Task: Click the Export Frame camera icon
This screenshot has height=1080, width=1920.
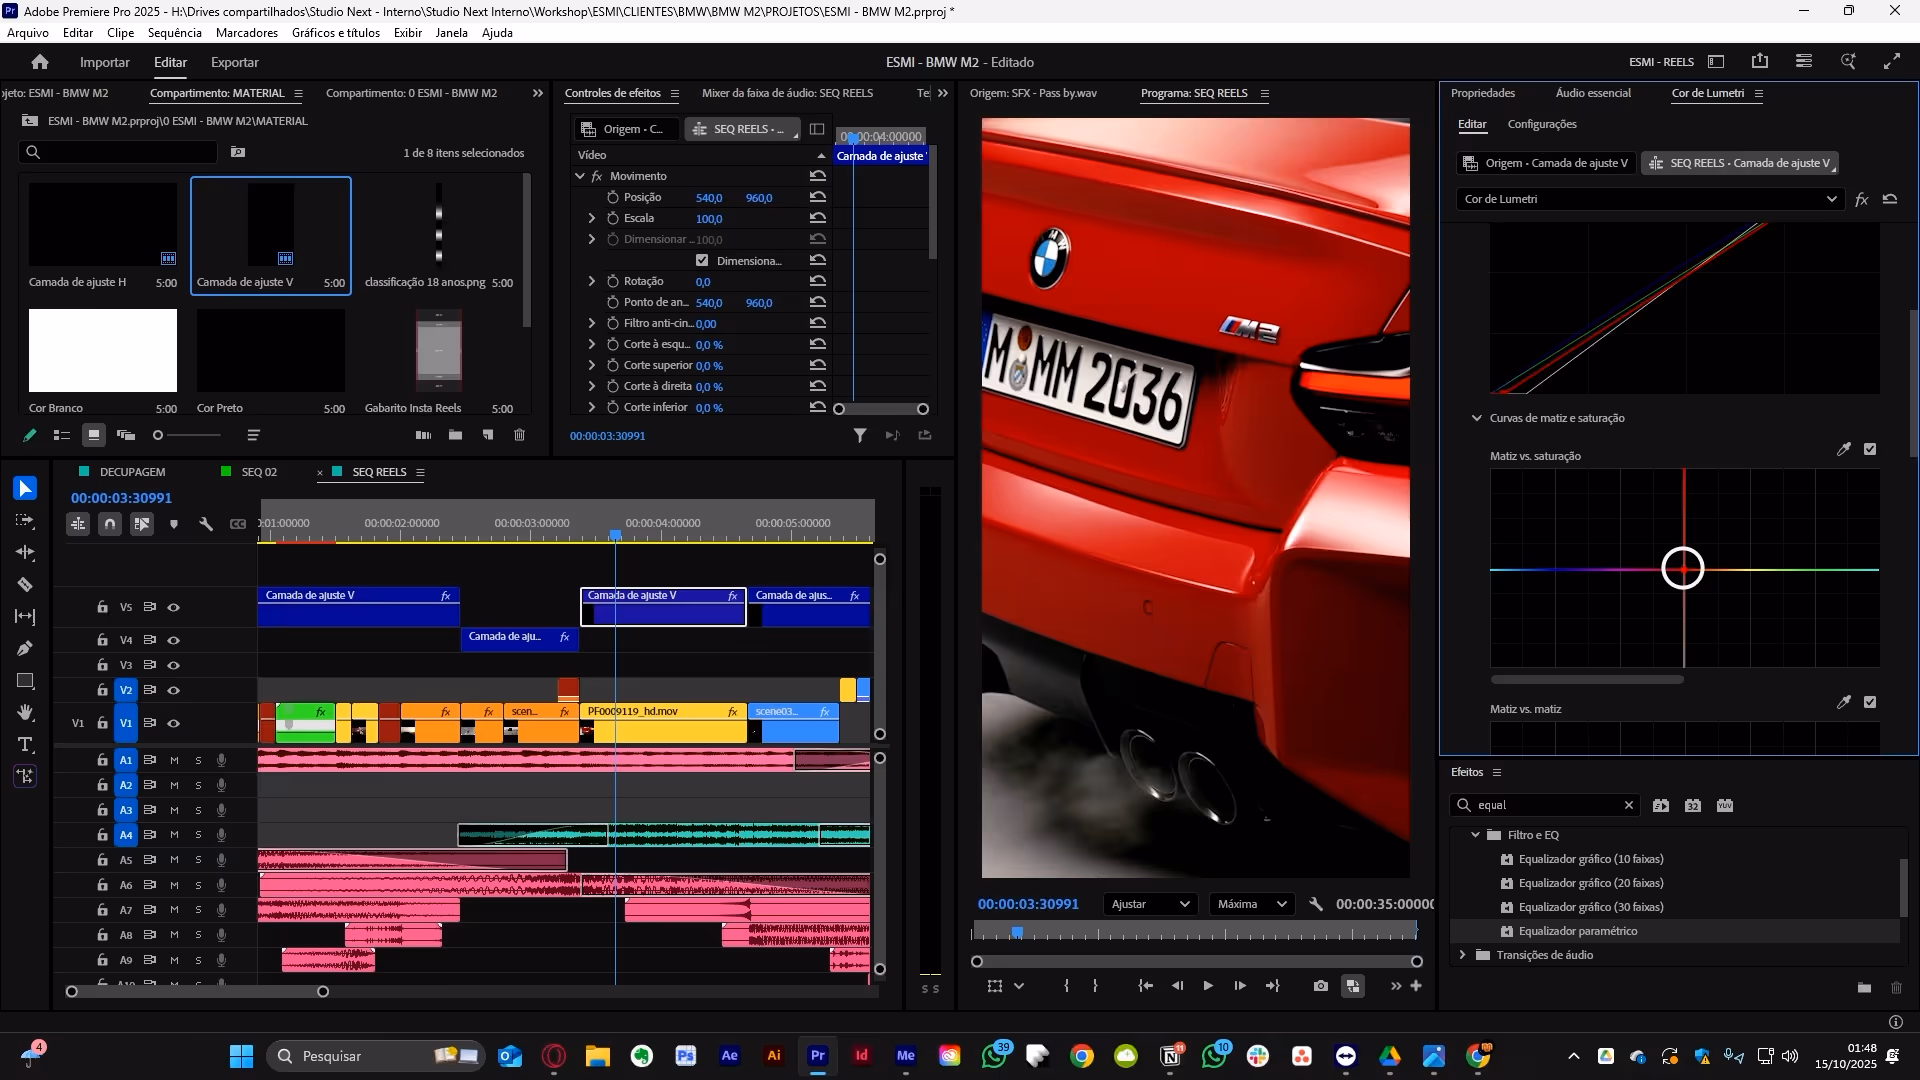Action: pos(1321,986)
